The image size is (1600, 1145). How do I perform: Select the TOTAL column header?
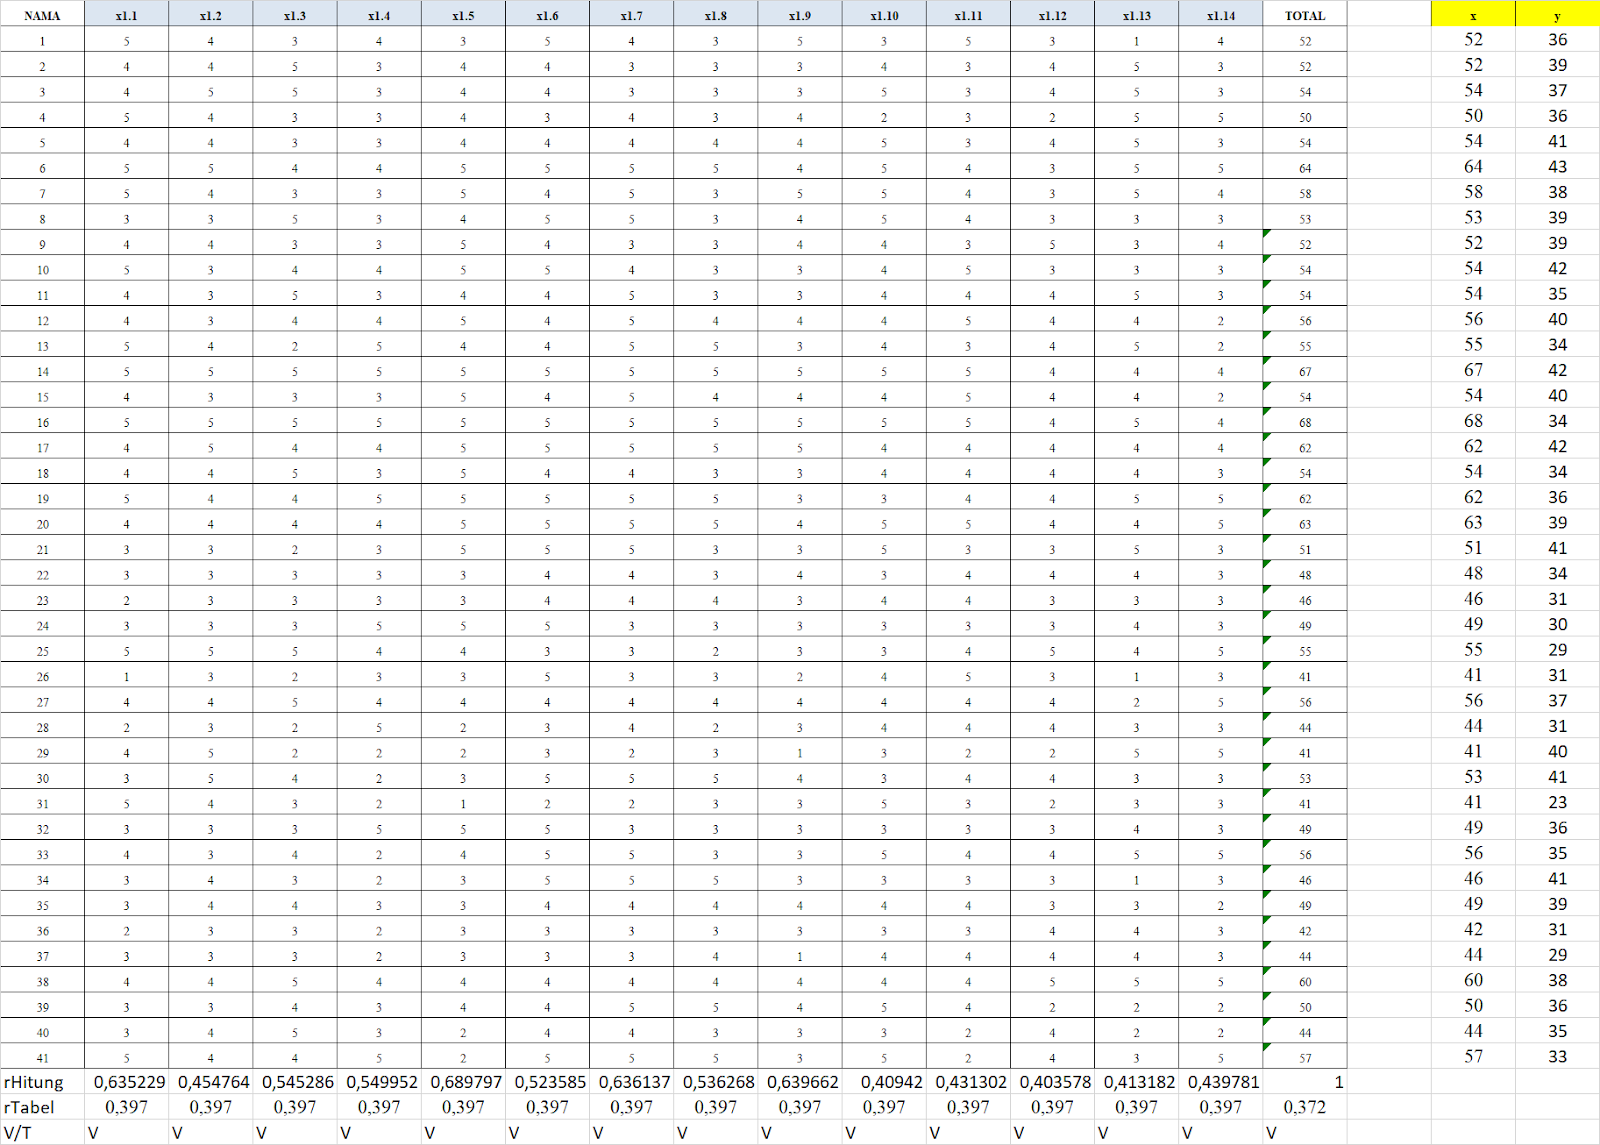coord(1305,15)
